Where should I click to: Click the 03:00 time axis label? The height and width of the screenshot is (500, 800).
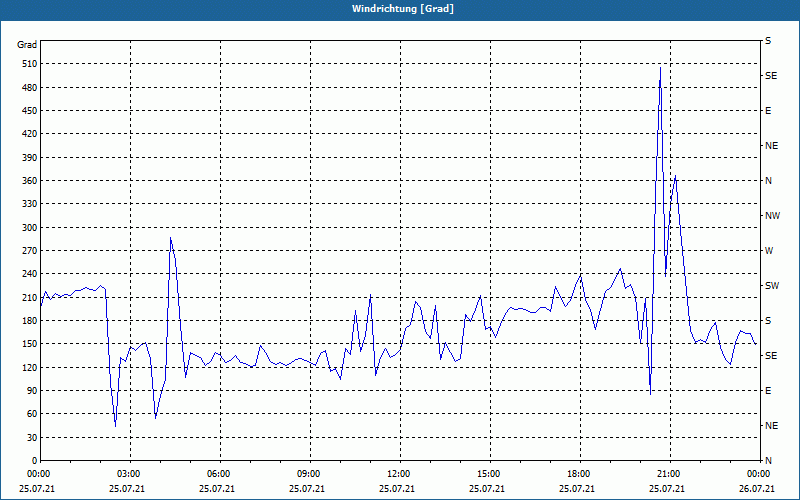click(127, 474)
